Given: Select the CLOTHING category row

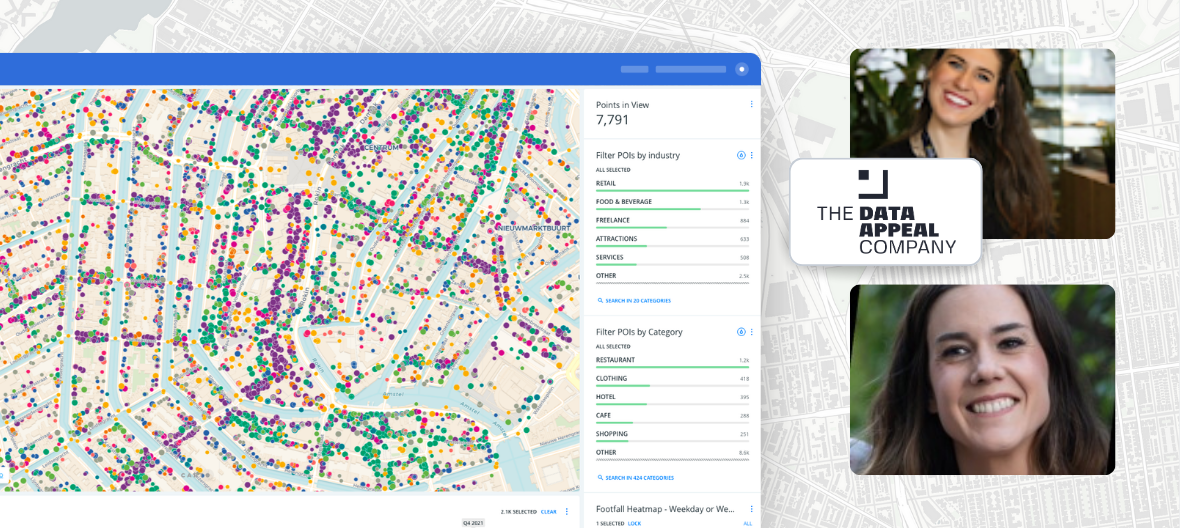Looking at the screenshot, I should 672,381.
